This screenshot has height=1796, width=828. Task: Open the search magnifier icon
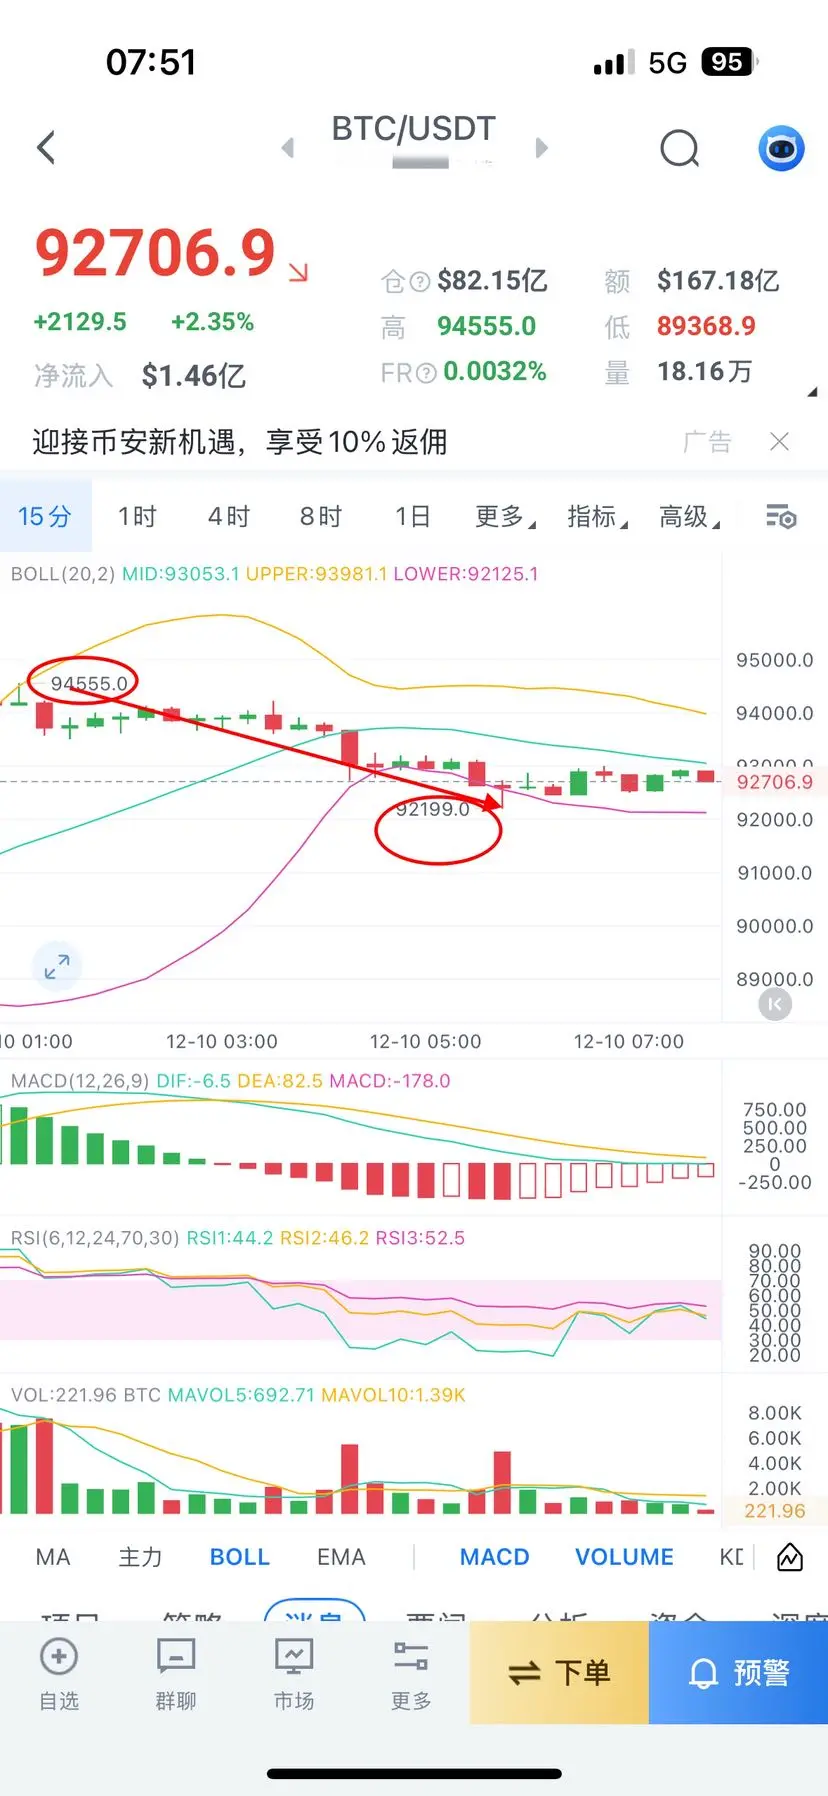point(680,149)
